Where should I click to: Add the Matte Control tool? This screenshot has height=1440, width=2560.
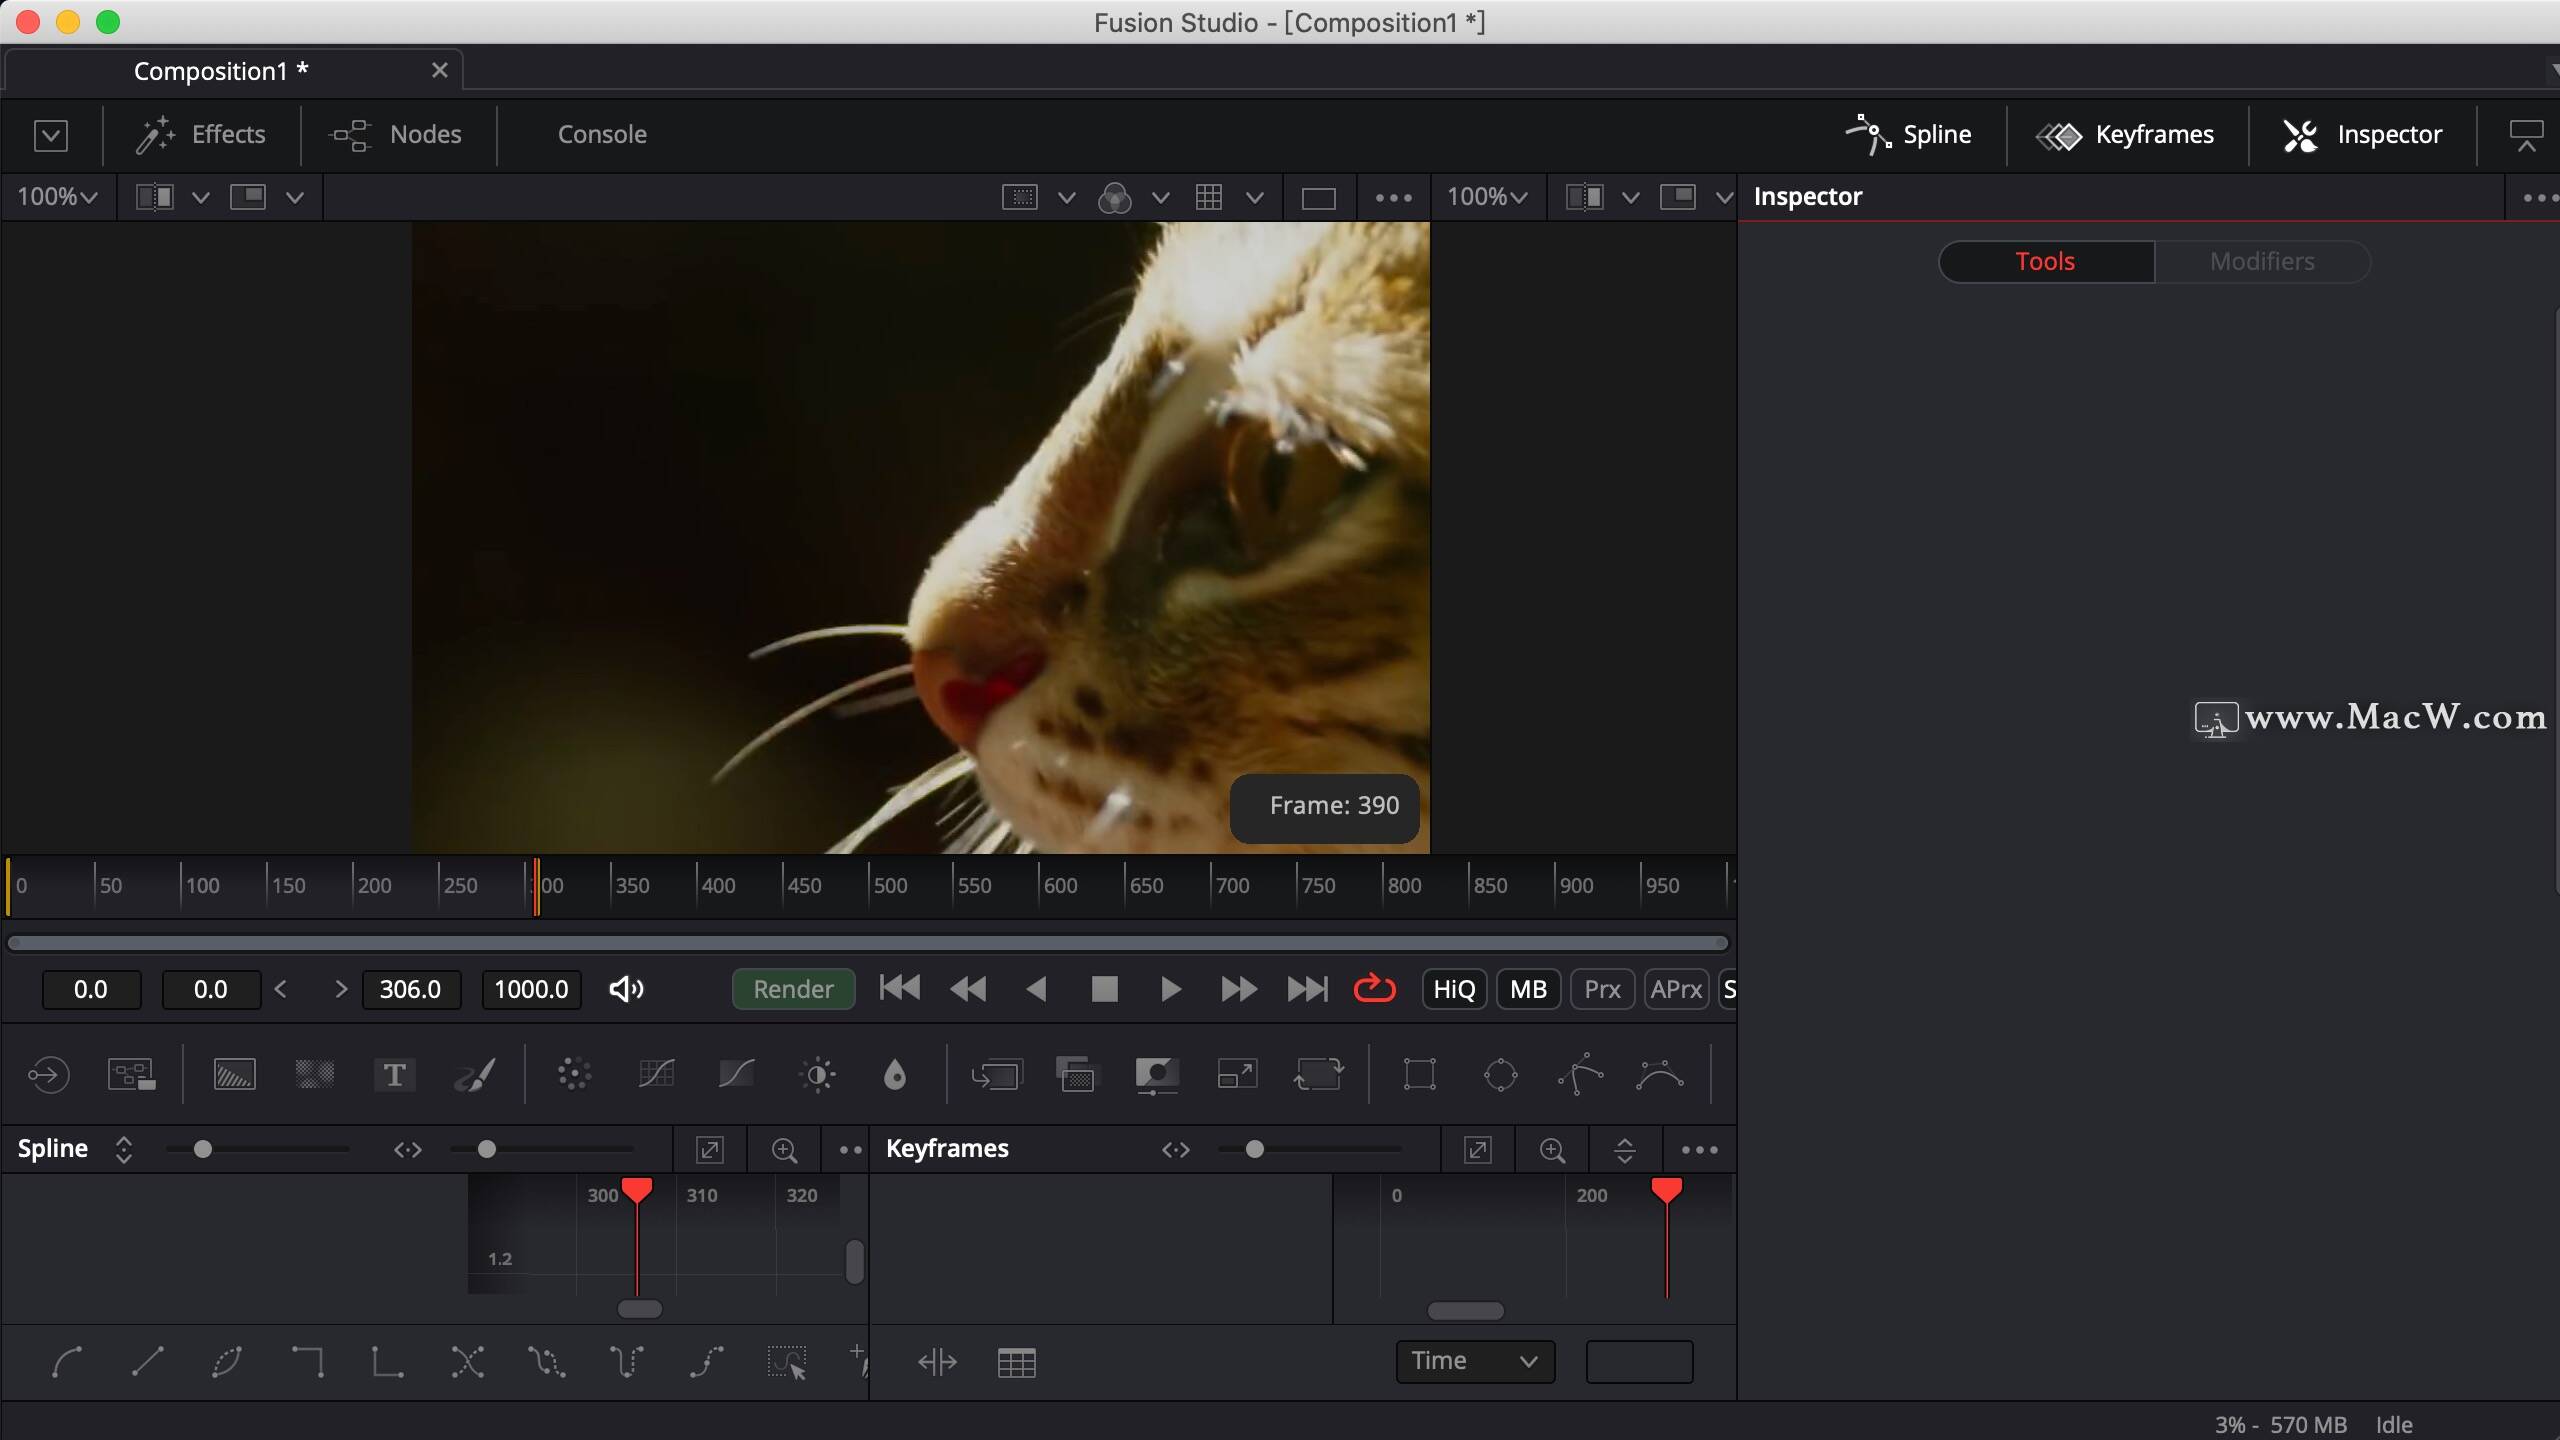[x=1157, y=1075]
